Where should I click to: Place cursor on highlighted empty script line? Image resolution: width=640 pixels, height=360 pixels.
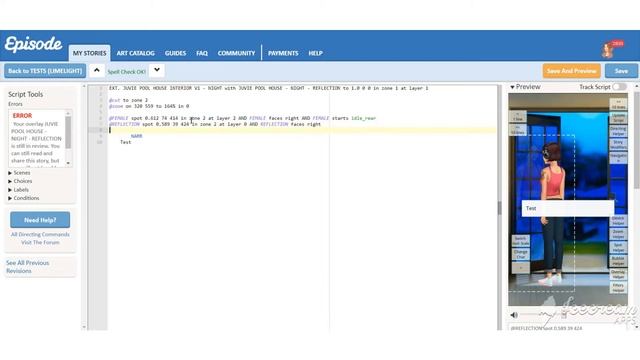pos(302,130)
